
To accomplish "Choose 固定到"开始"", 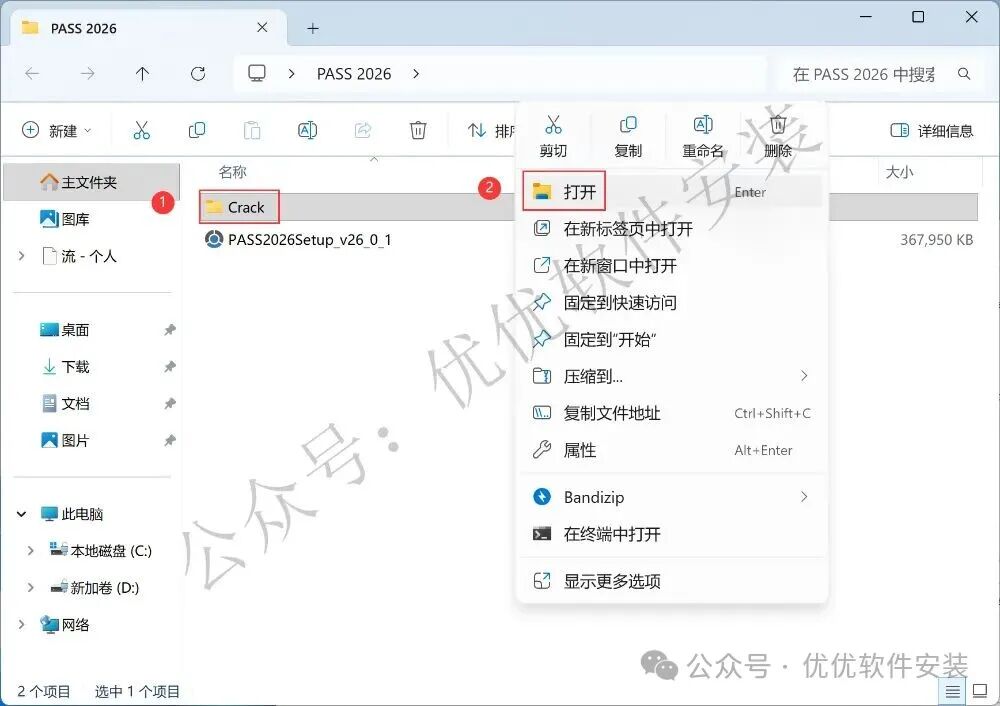I will 672,339.
